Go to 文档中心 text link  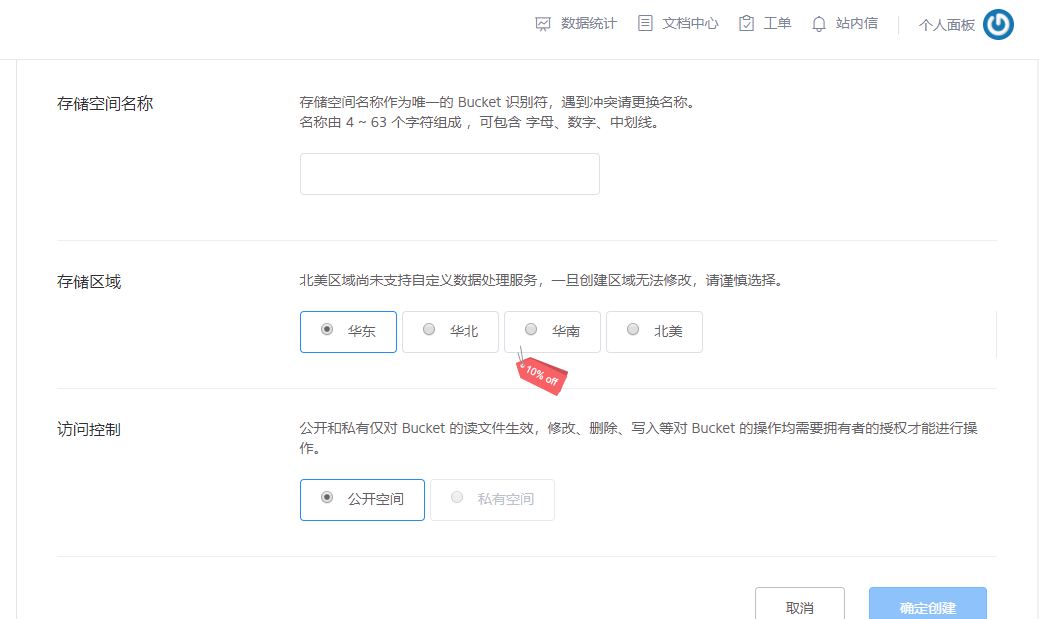pos(690,24)
